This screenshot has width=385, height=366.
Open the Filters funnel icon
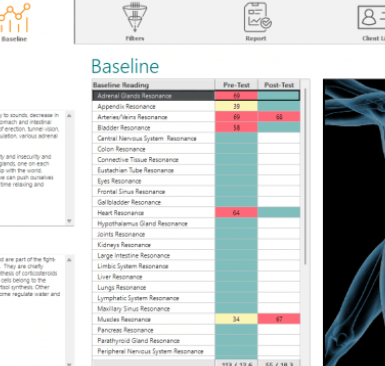[x=135, y=17]
